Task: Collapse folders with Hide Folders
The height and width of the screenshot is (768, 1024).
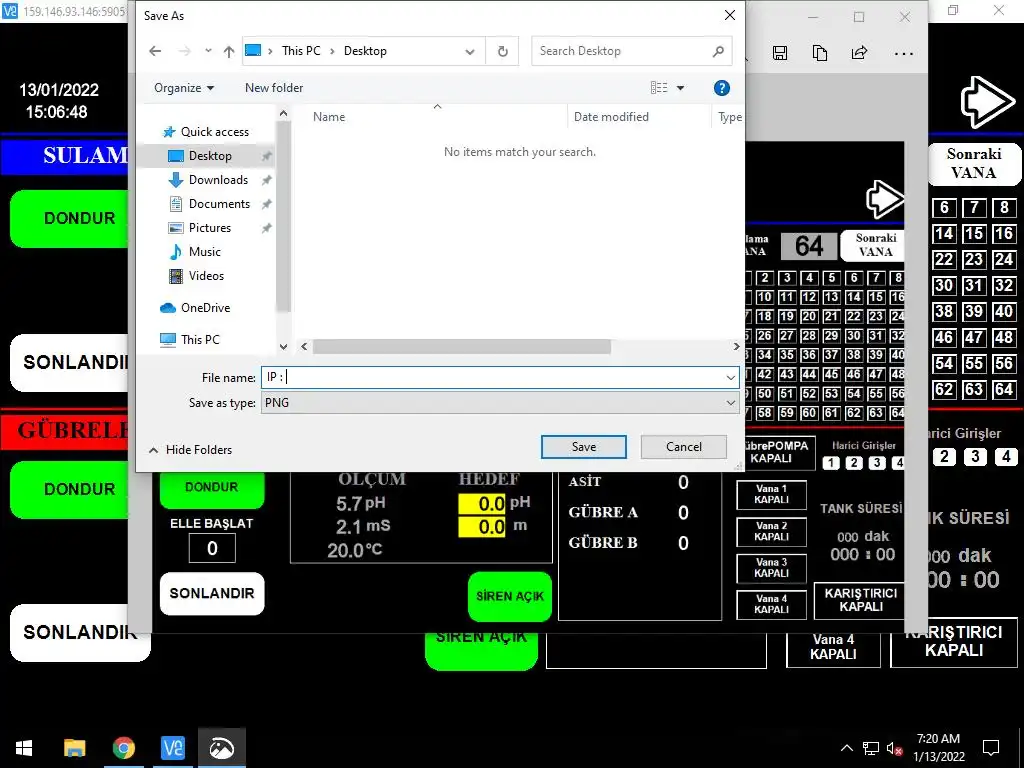Action: 190,449
